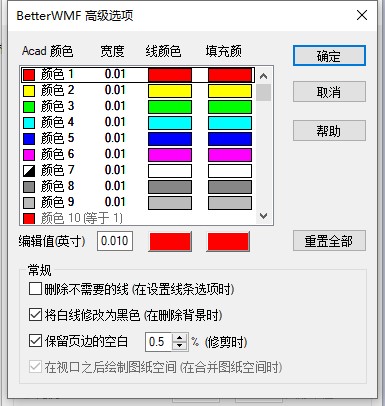Click the color list scrollbar thumb
The width and height of the screenshot is (385, 406).
point(263,92)
